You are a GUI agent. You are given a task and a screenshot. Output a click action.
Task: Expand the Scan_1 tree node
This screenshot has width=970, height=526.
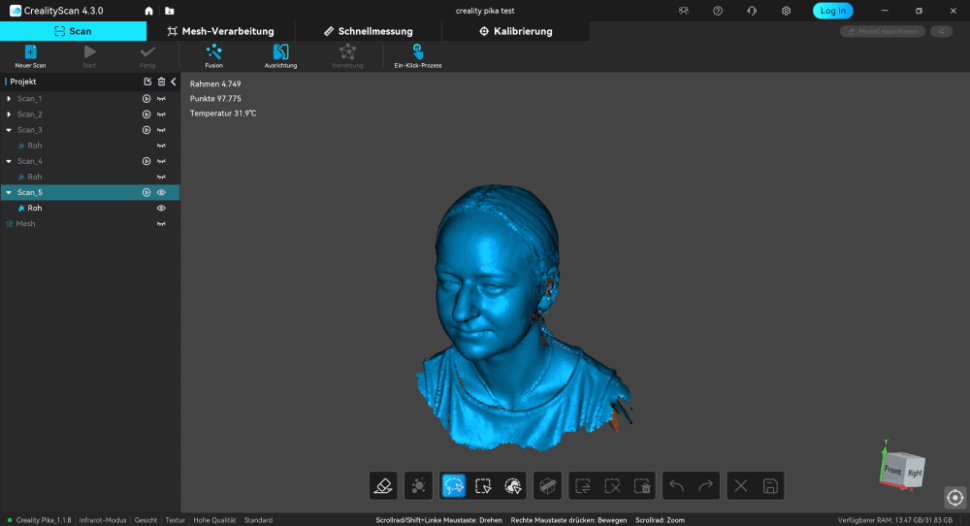pos(9,98)
